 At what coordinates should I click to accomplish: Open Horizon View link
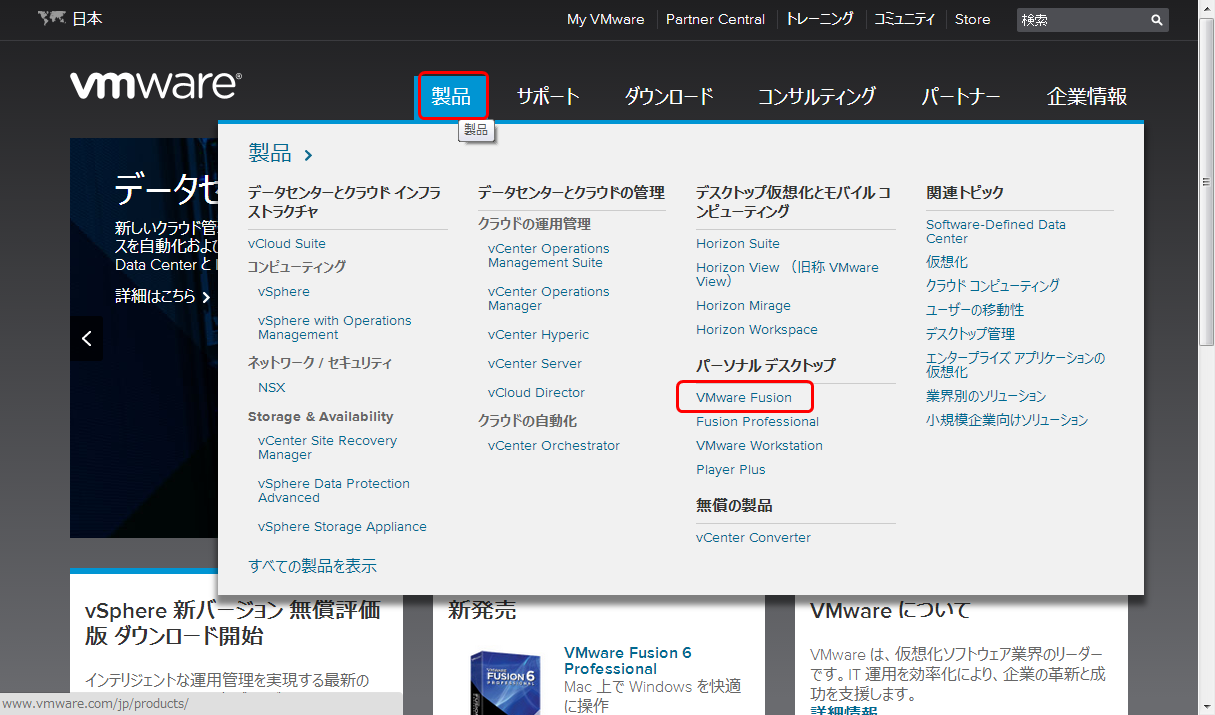(787, 275)
